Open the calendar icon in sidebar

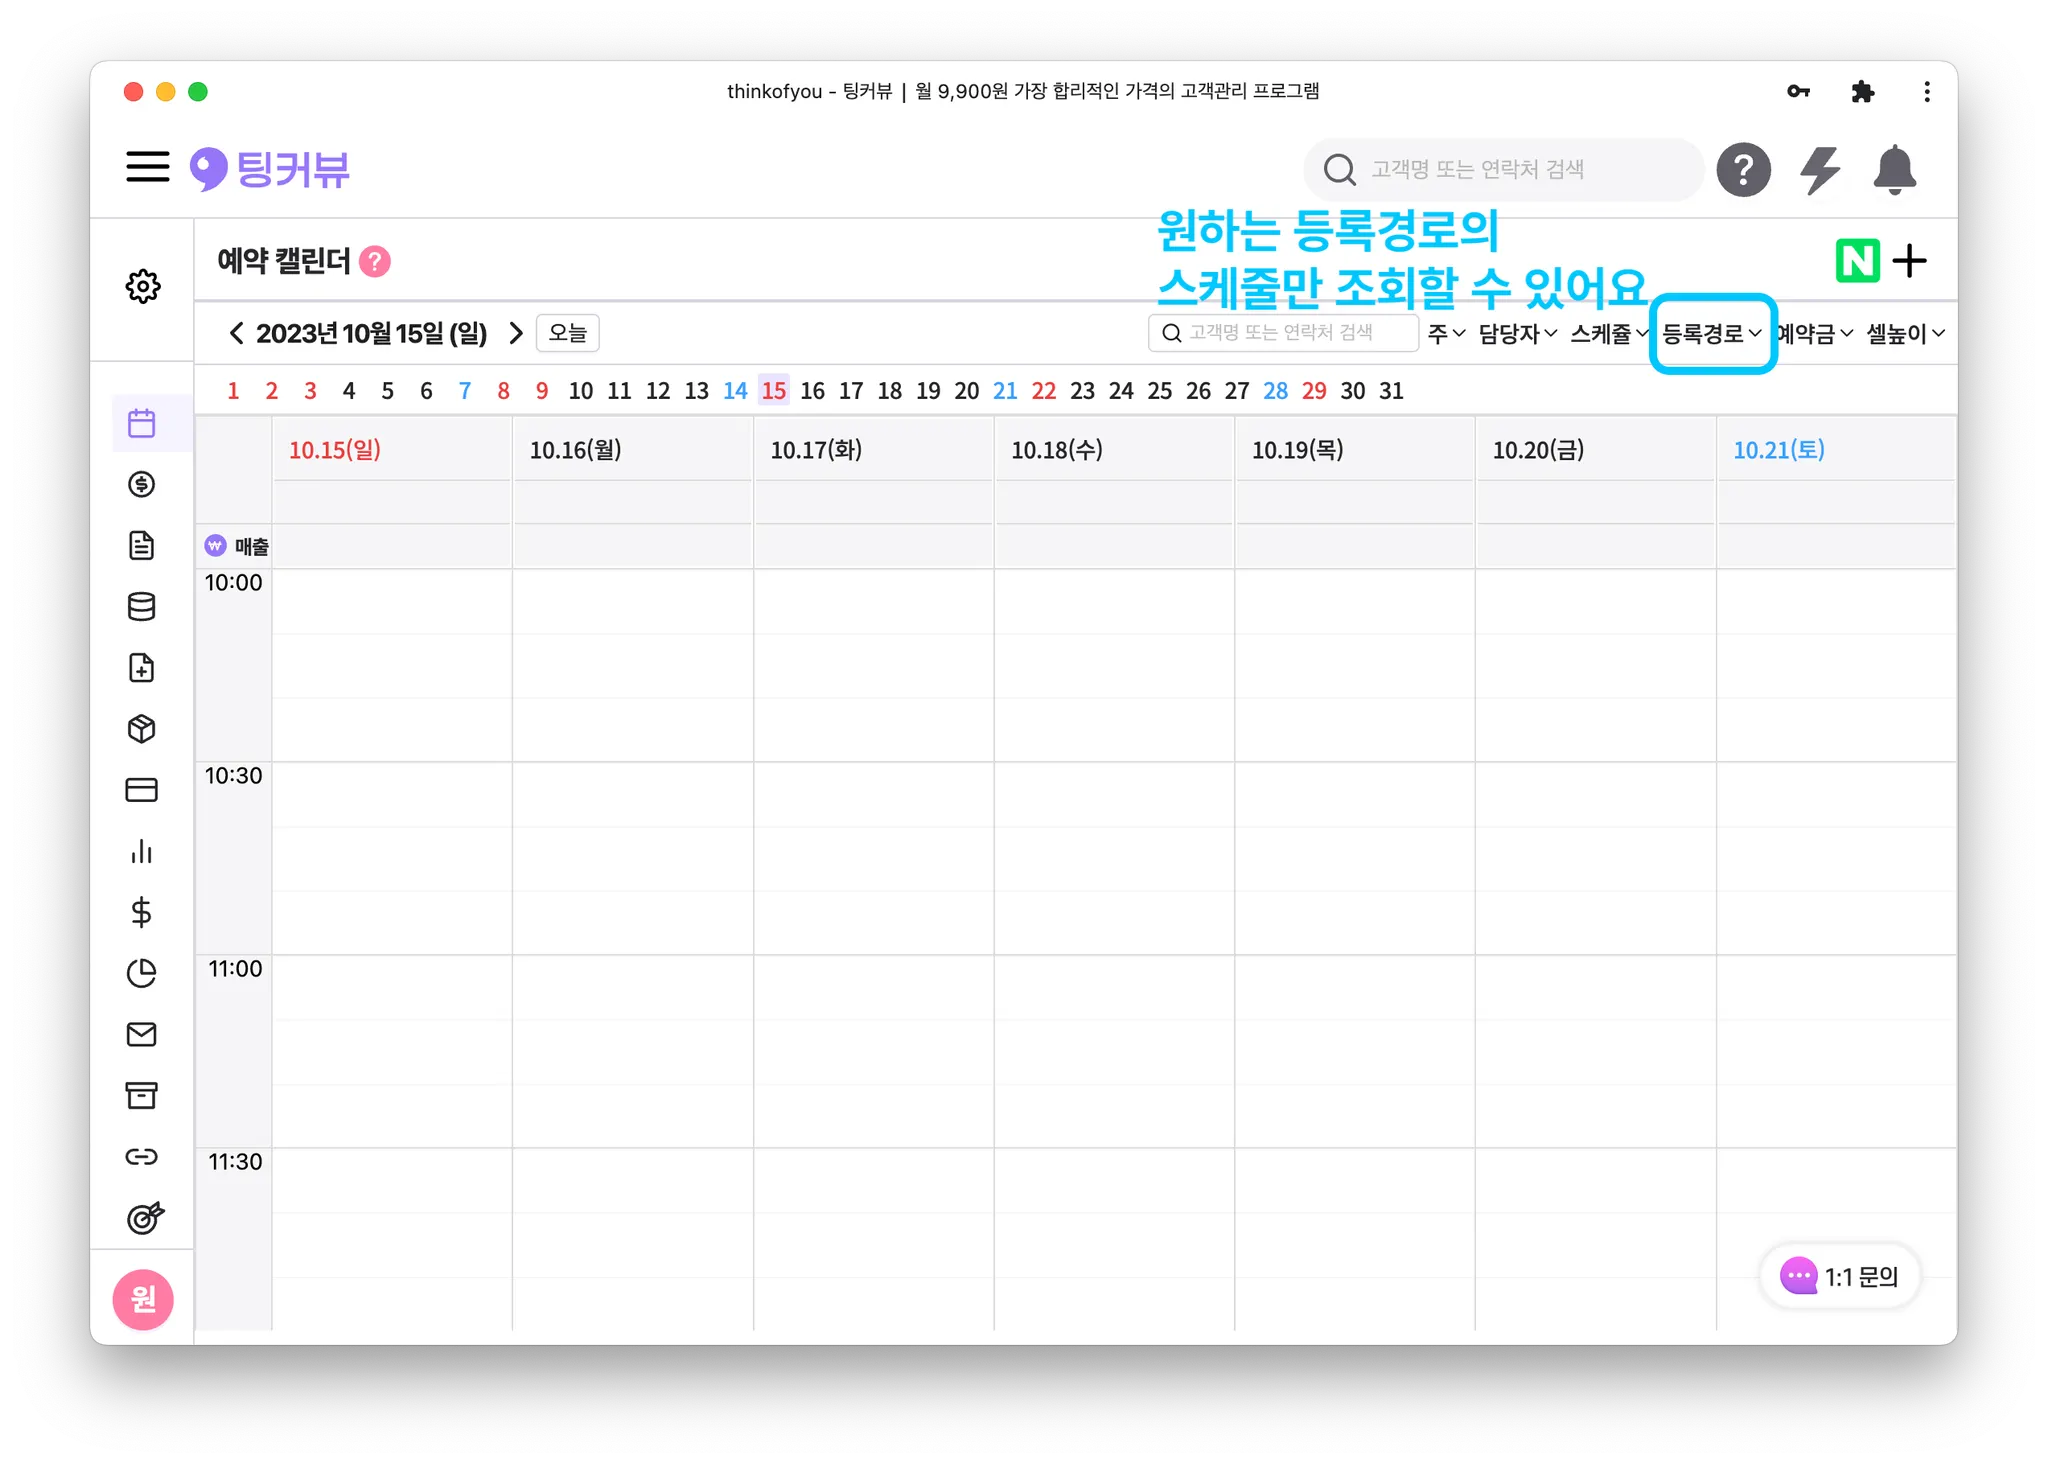pos(142,424)
